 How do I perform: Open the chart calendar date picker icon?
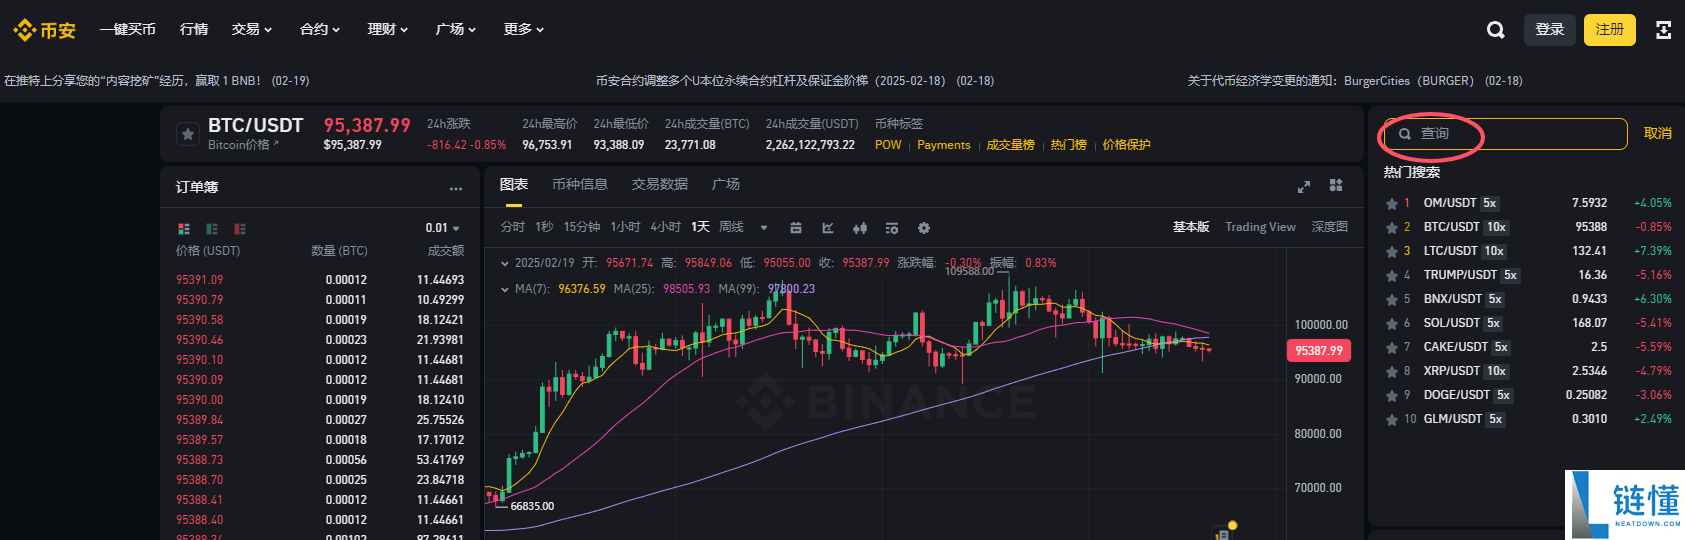tap(796, 228)
